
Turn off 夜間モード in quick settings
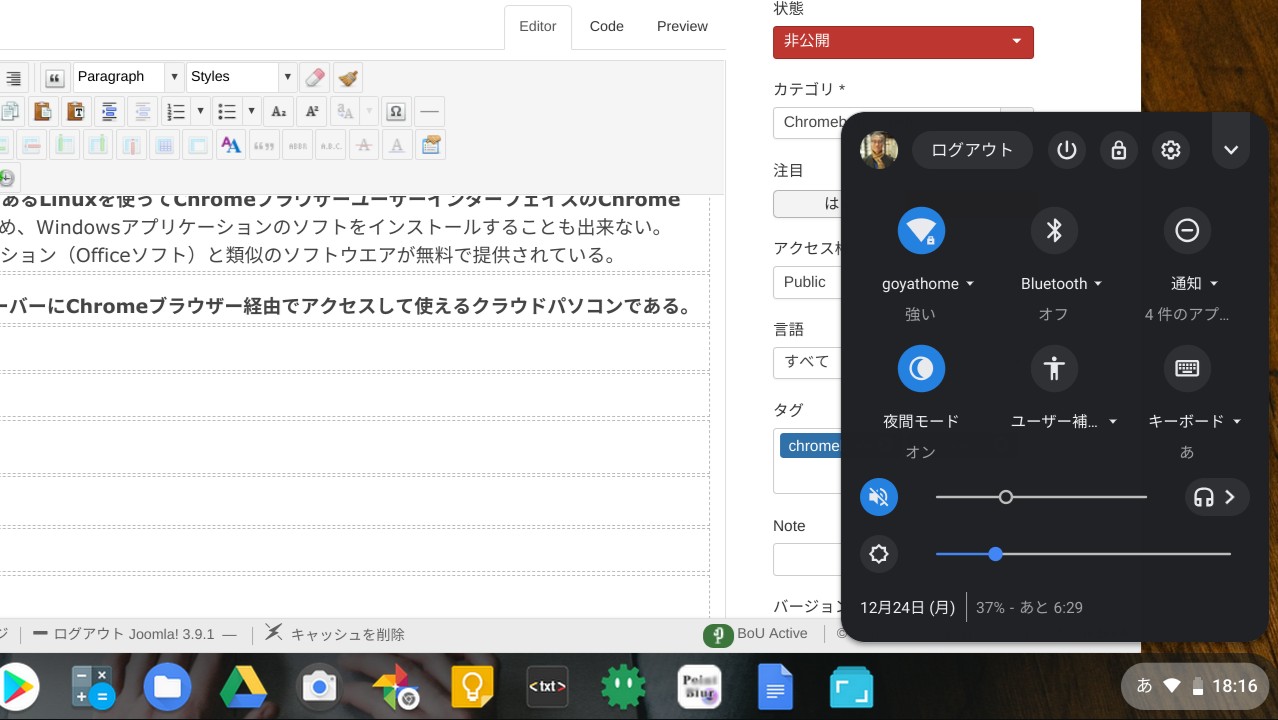coord(921,368)
